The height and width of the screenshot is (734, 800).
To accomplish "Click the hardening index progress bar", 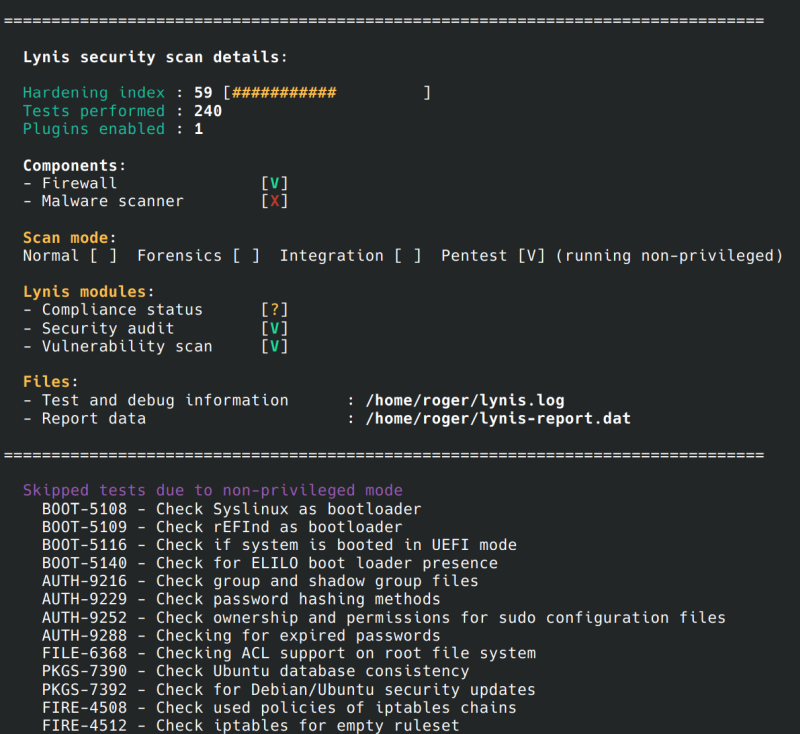I will click(x=328, y=93).
